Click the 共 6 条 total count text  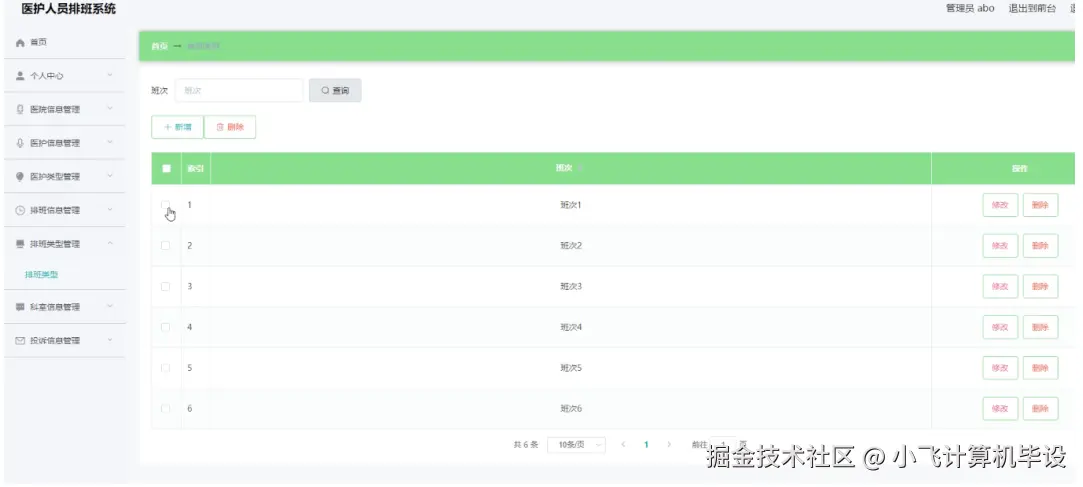point(526,445)
